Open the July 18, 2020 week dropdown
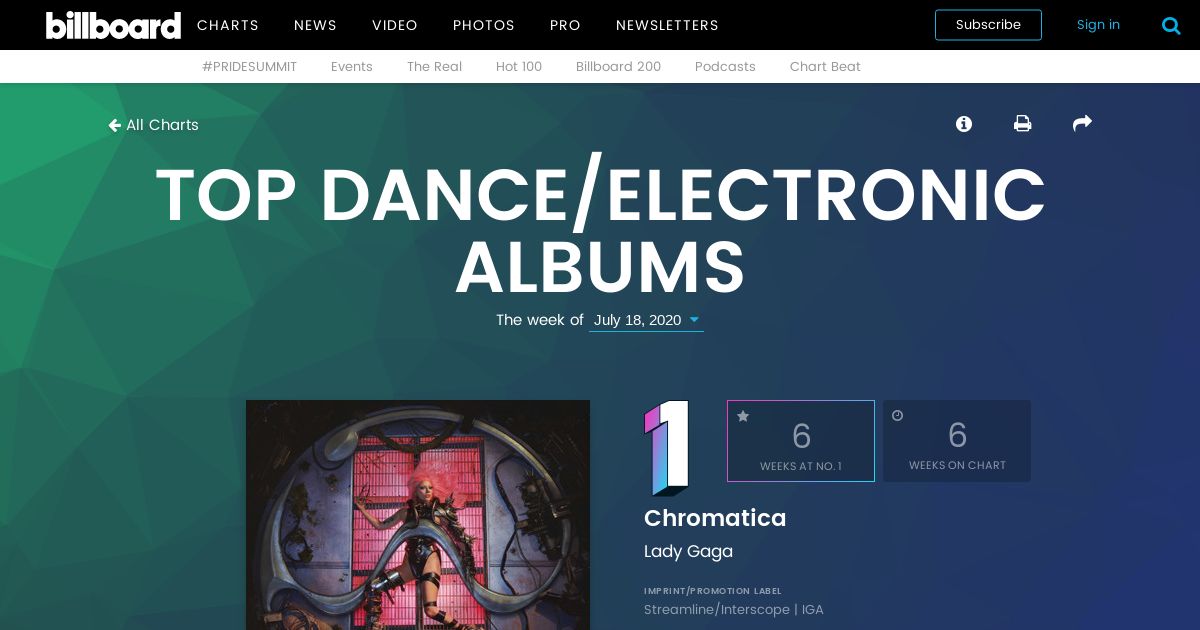 click(x=646, y=320)
